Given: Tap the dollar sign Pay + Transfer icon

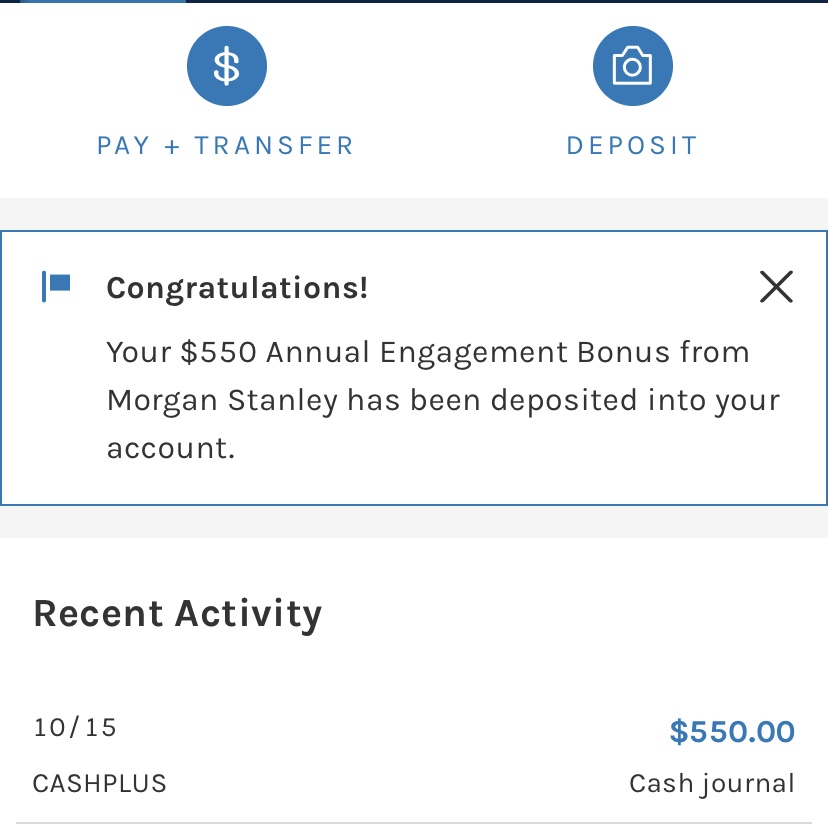Looking at the screenshot, I should [227, 67].
